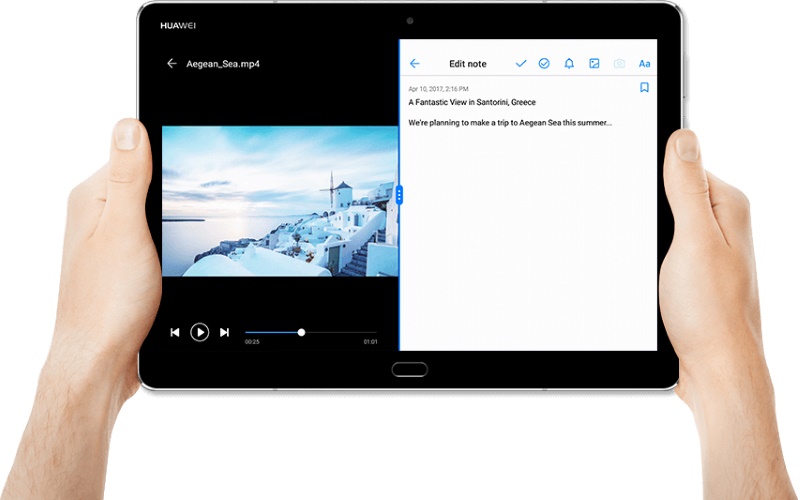Click the back arrow in Edit note

(415, 64)
